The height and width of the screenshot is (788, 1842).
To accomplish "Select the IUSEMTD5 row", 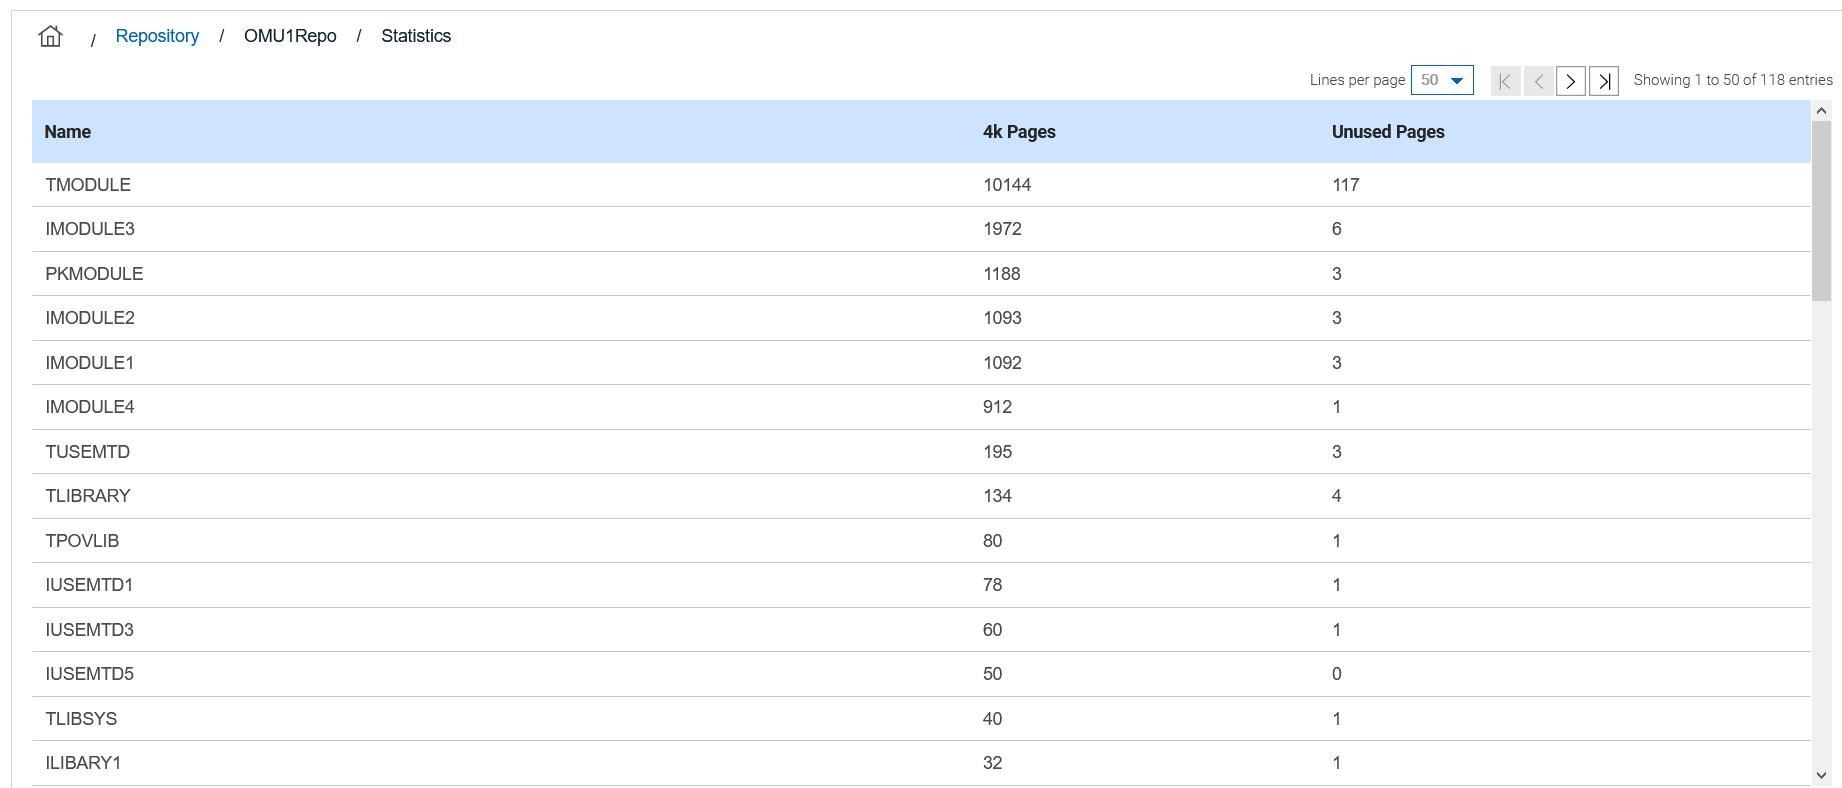I will coord(90,674).
